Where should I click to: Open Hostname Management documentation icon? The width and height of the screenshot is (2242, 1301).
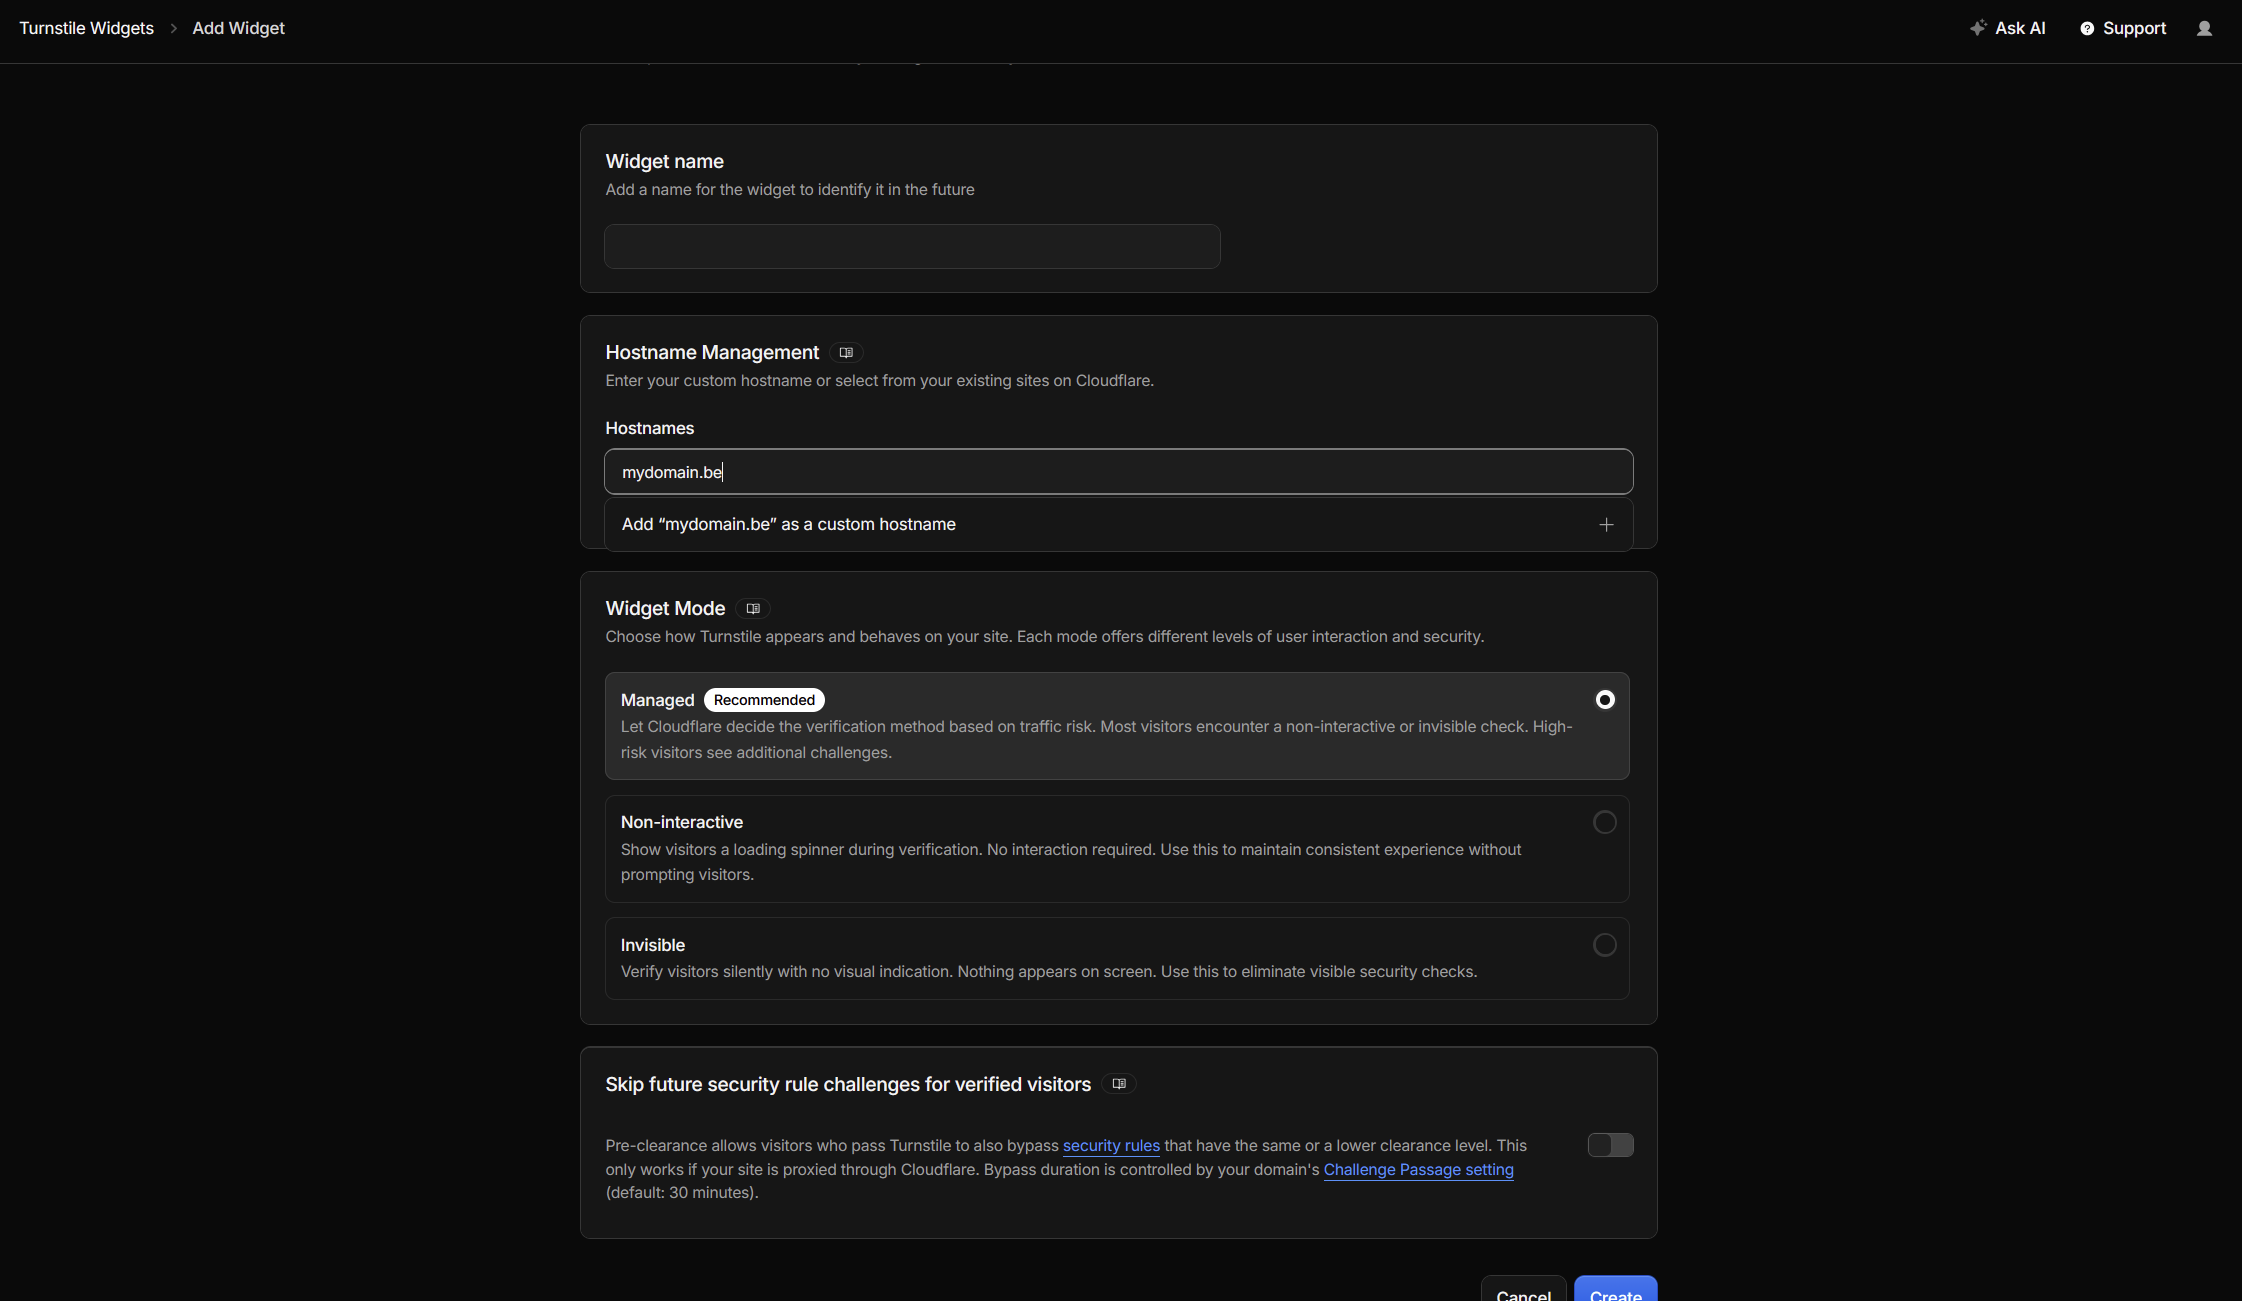(x=846, y=352)
